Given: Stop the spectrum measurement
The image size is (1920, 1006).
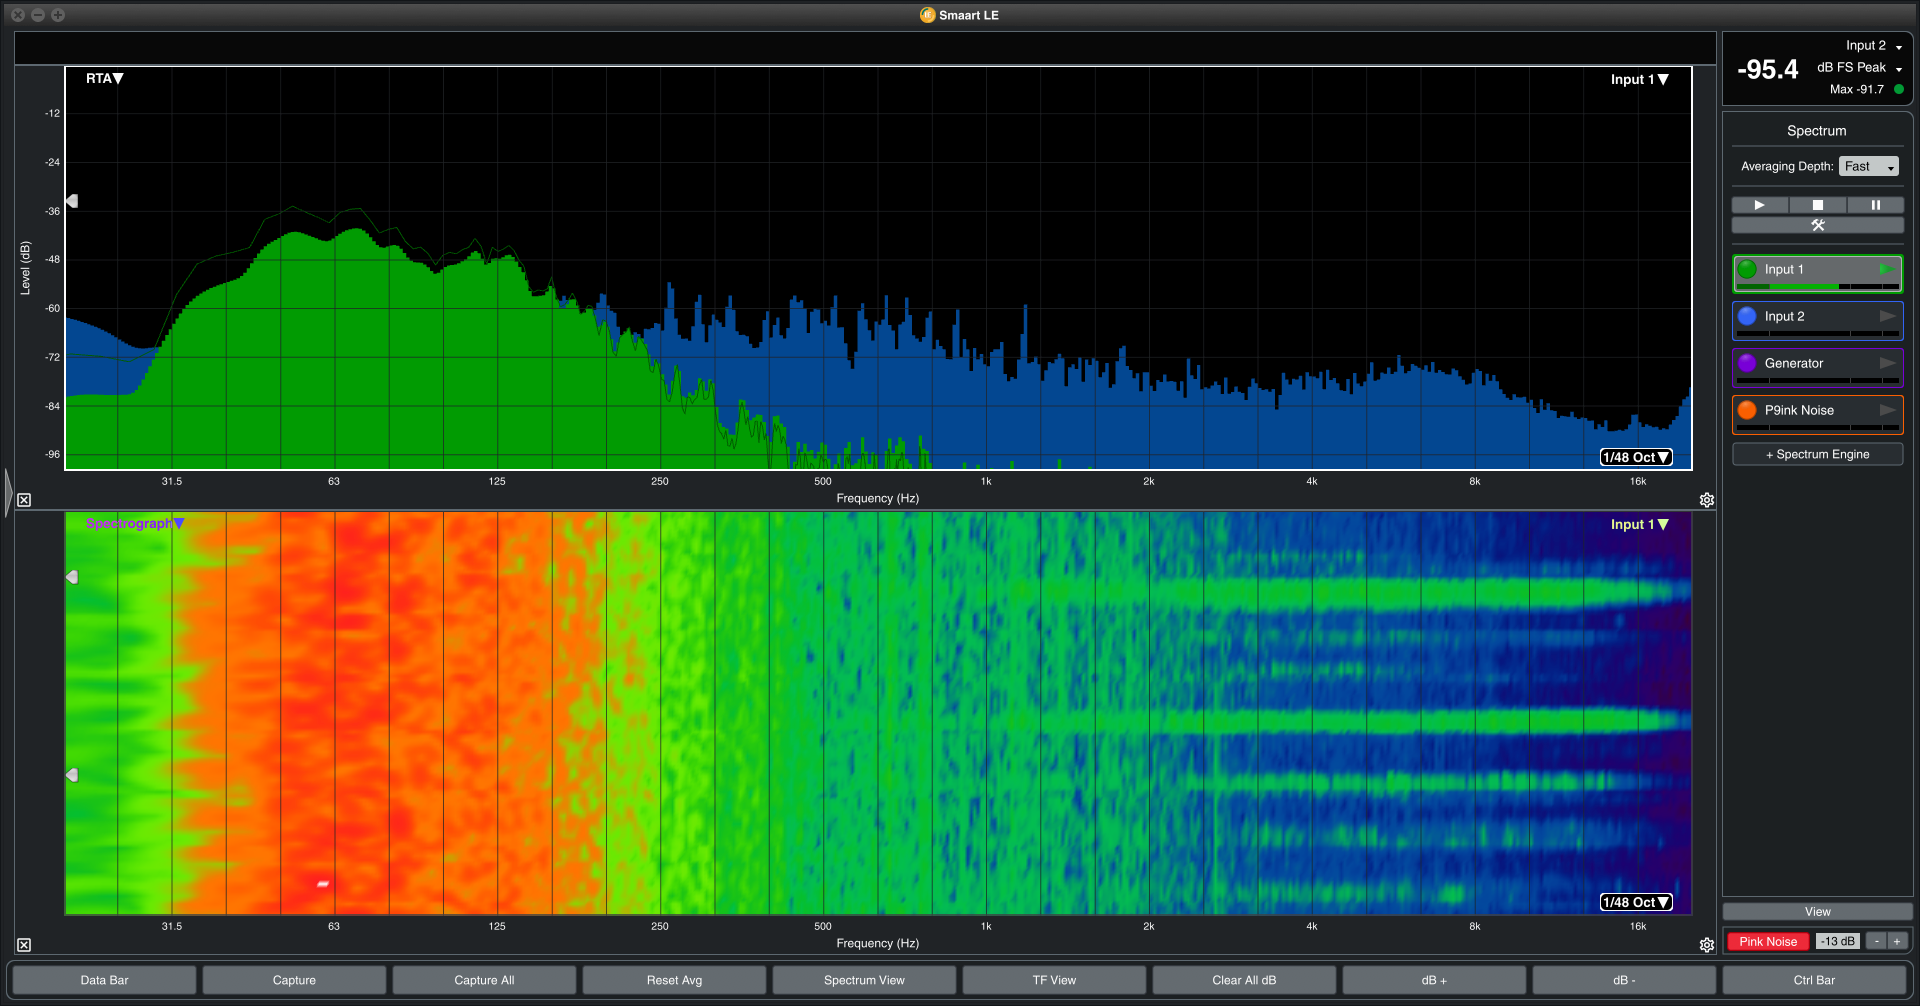Looking at the screenshot, I should [1818, 205].
